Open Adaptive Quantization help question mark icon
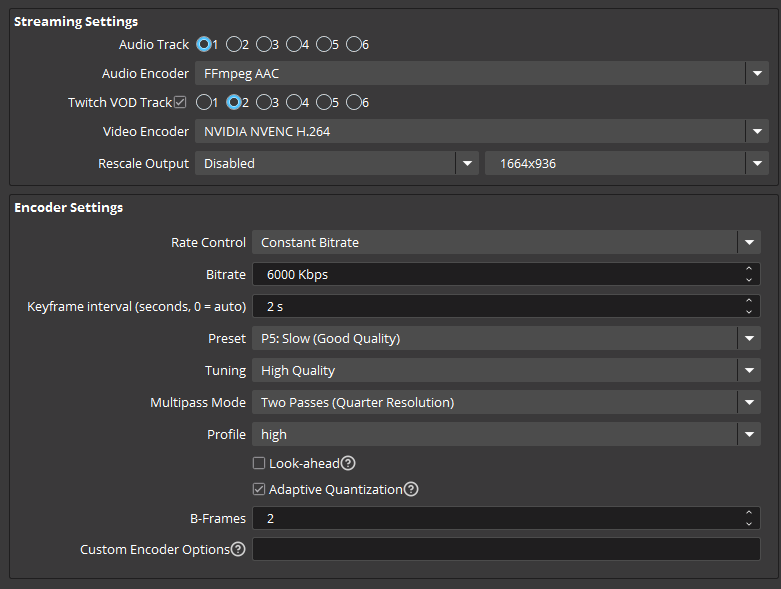781x589 pixels. (x=411, y=489)
